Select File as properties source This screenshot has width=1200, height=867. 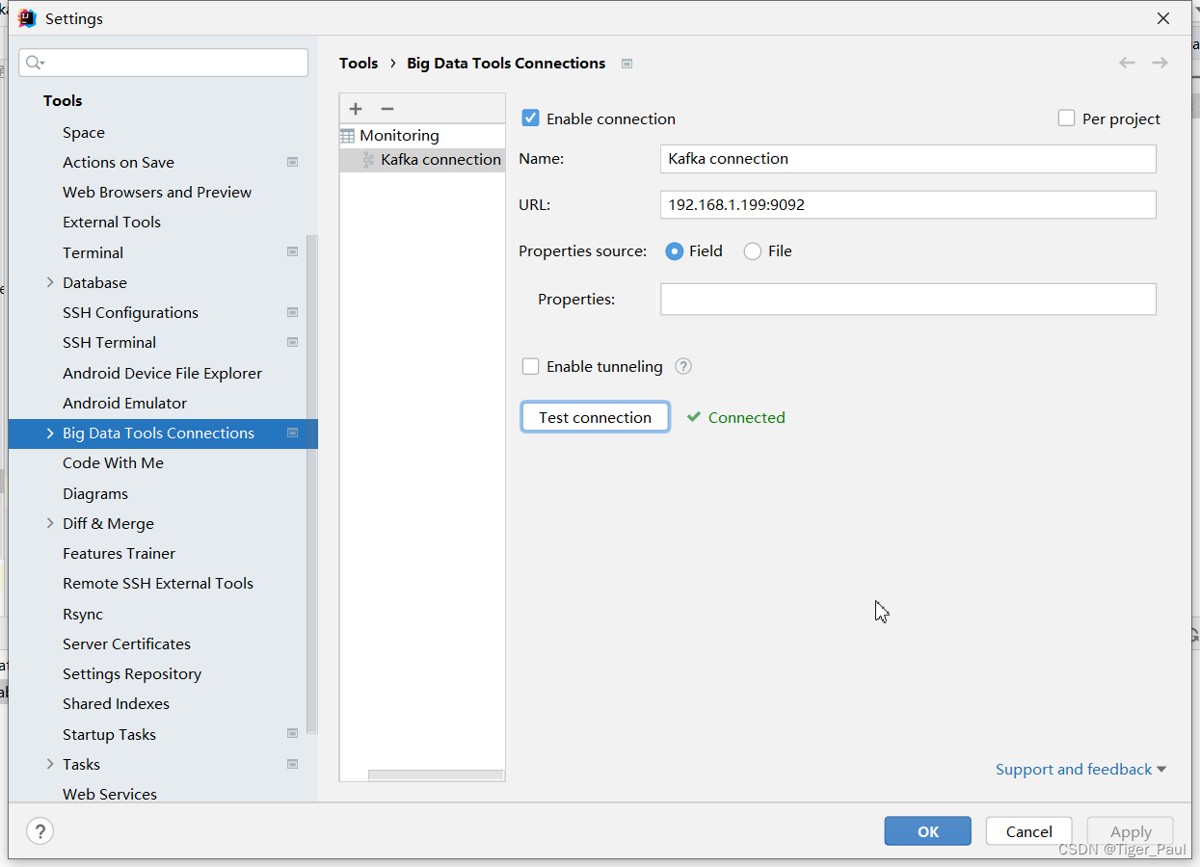752,251
